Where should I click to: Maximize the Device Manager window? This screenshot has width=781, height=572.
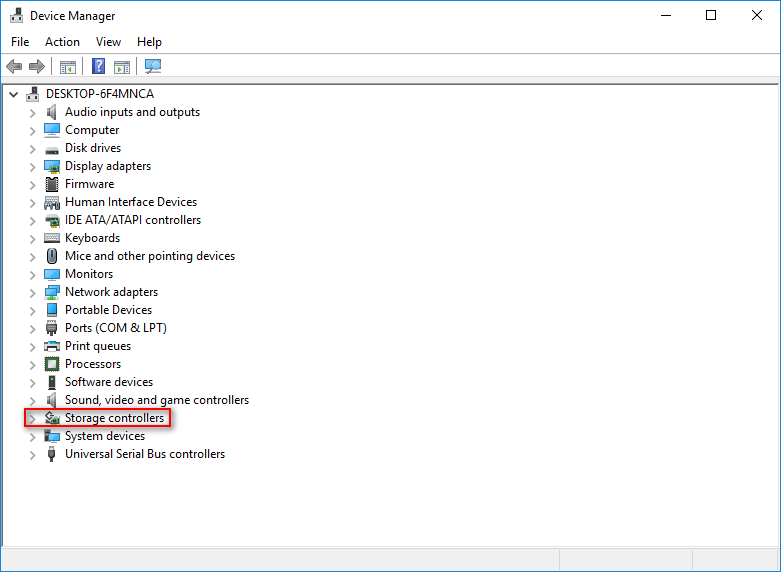point(711,15)
